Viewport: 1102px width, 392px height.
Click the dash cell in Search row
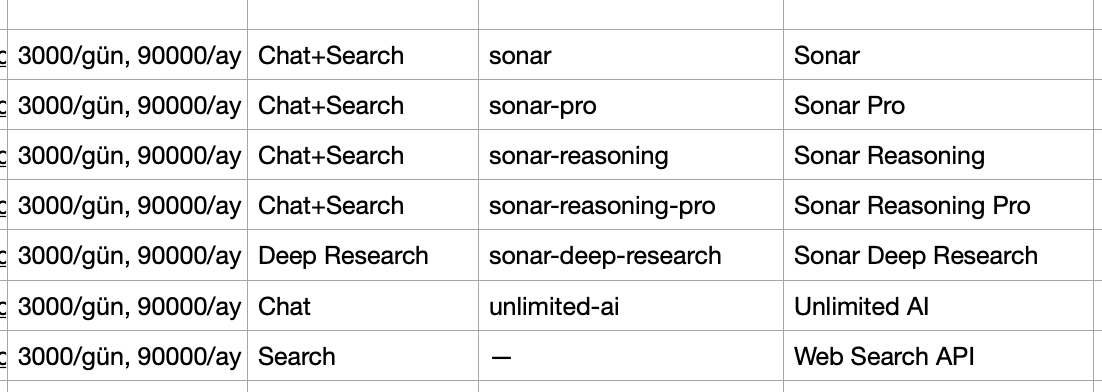point(631,356)
